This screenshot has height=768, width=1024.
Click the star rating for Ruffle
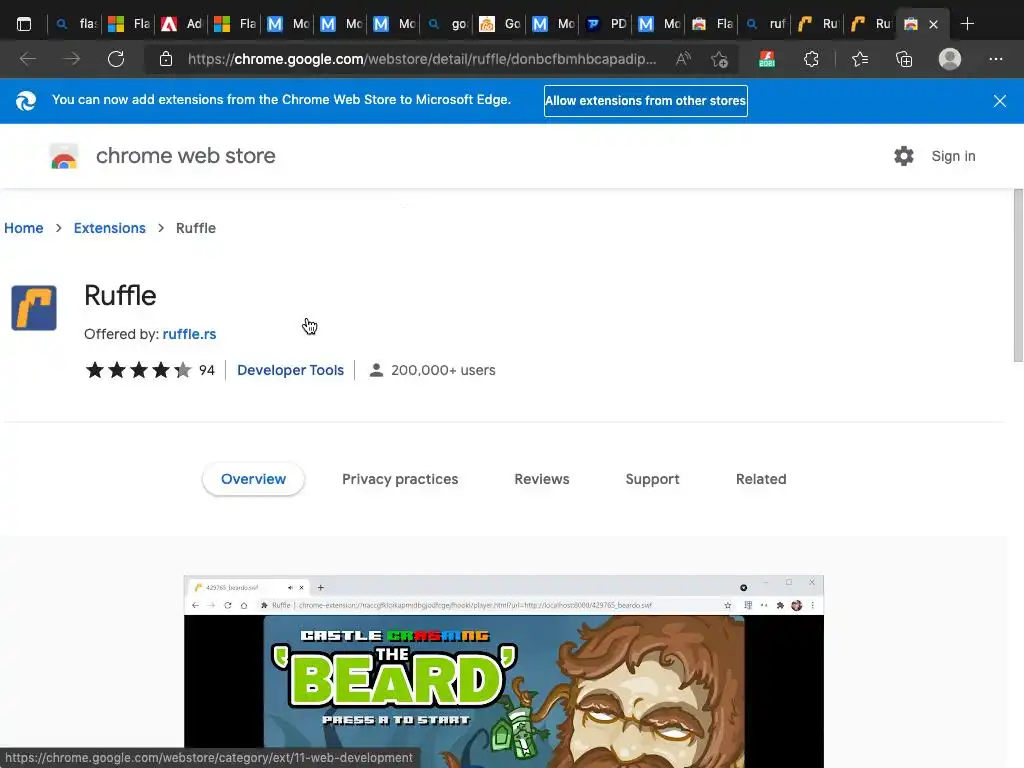(x=138, y=370)
